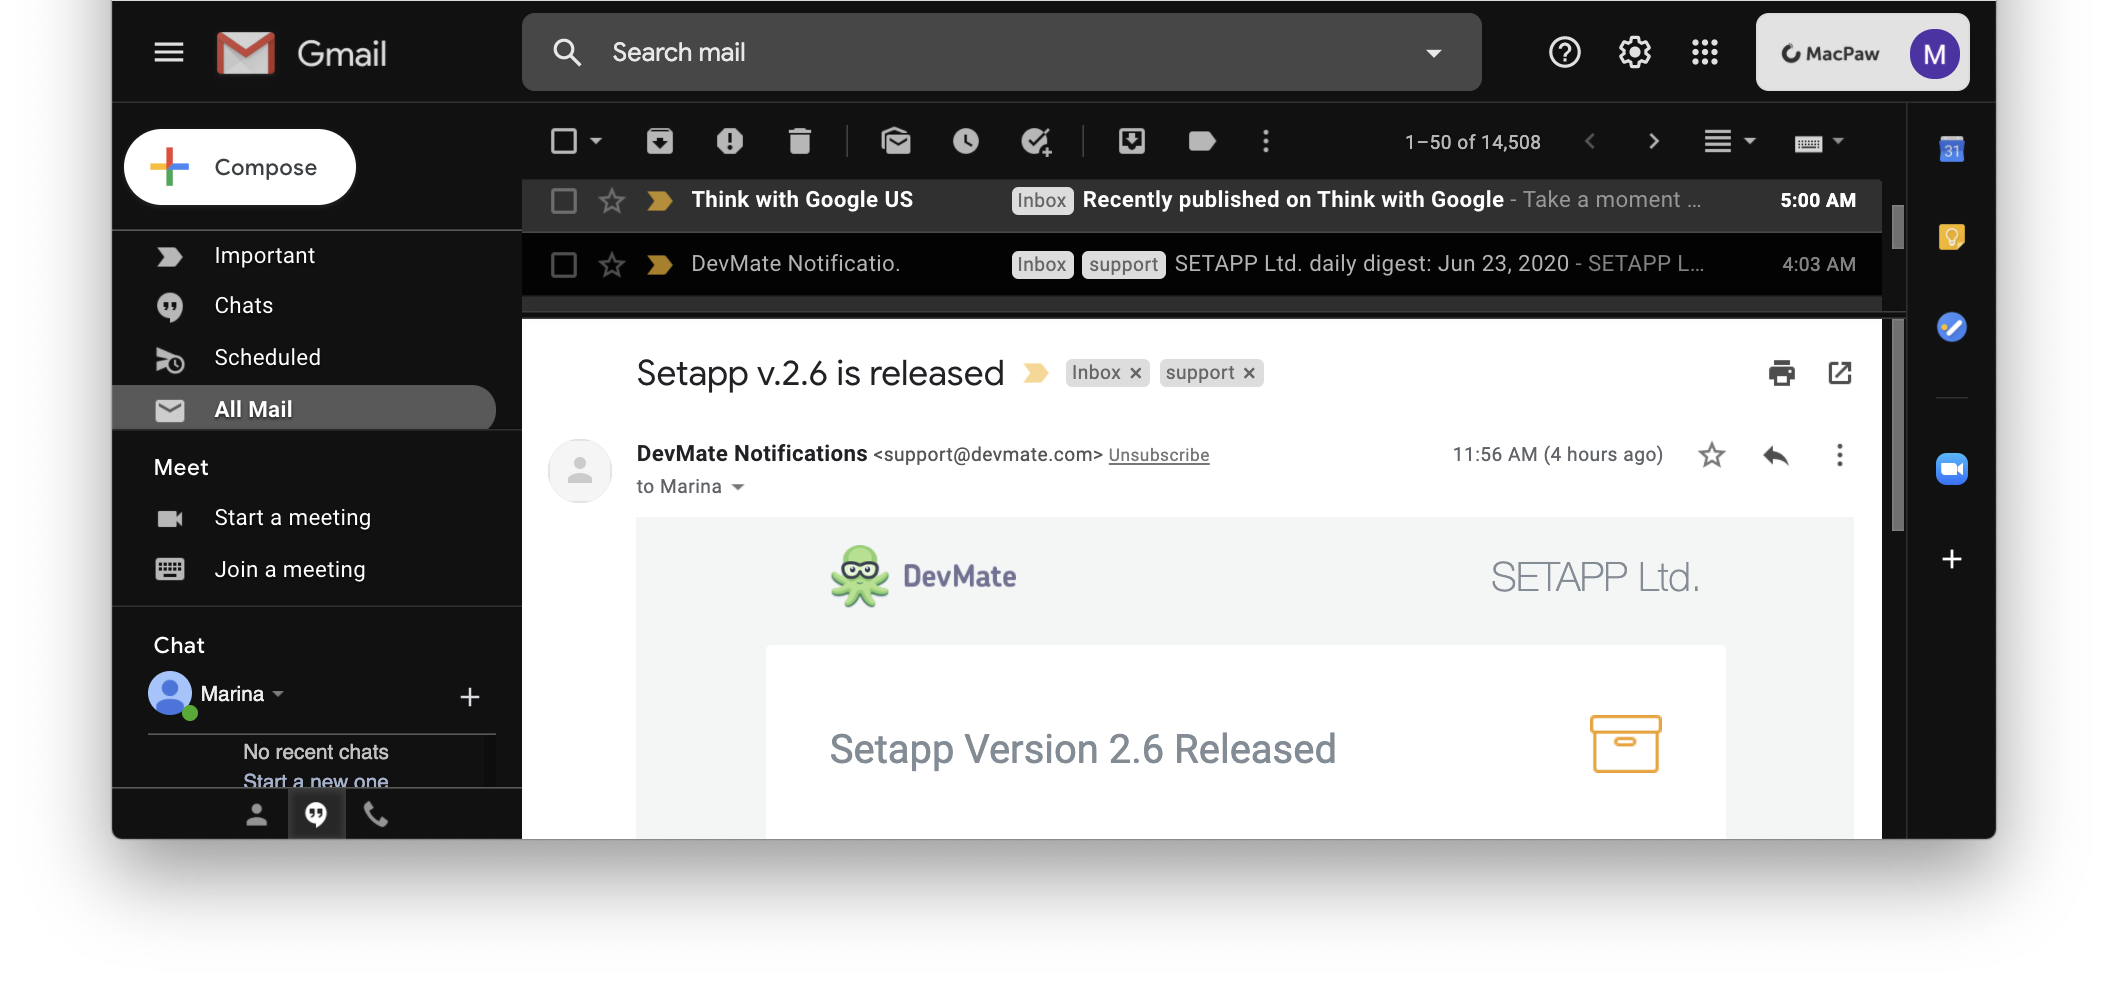Star the Setapp v.2.6 message

click(1711, 456)
